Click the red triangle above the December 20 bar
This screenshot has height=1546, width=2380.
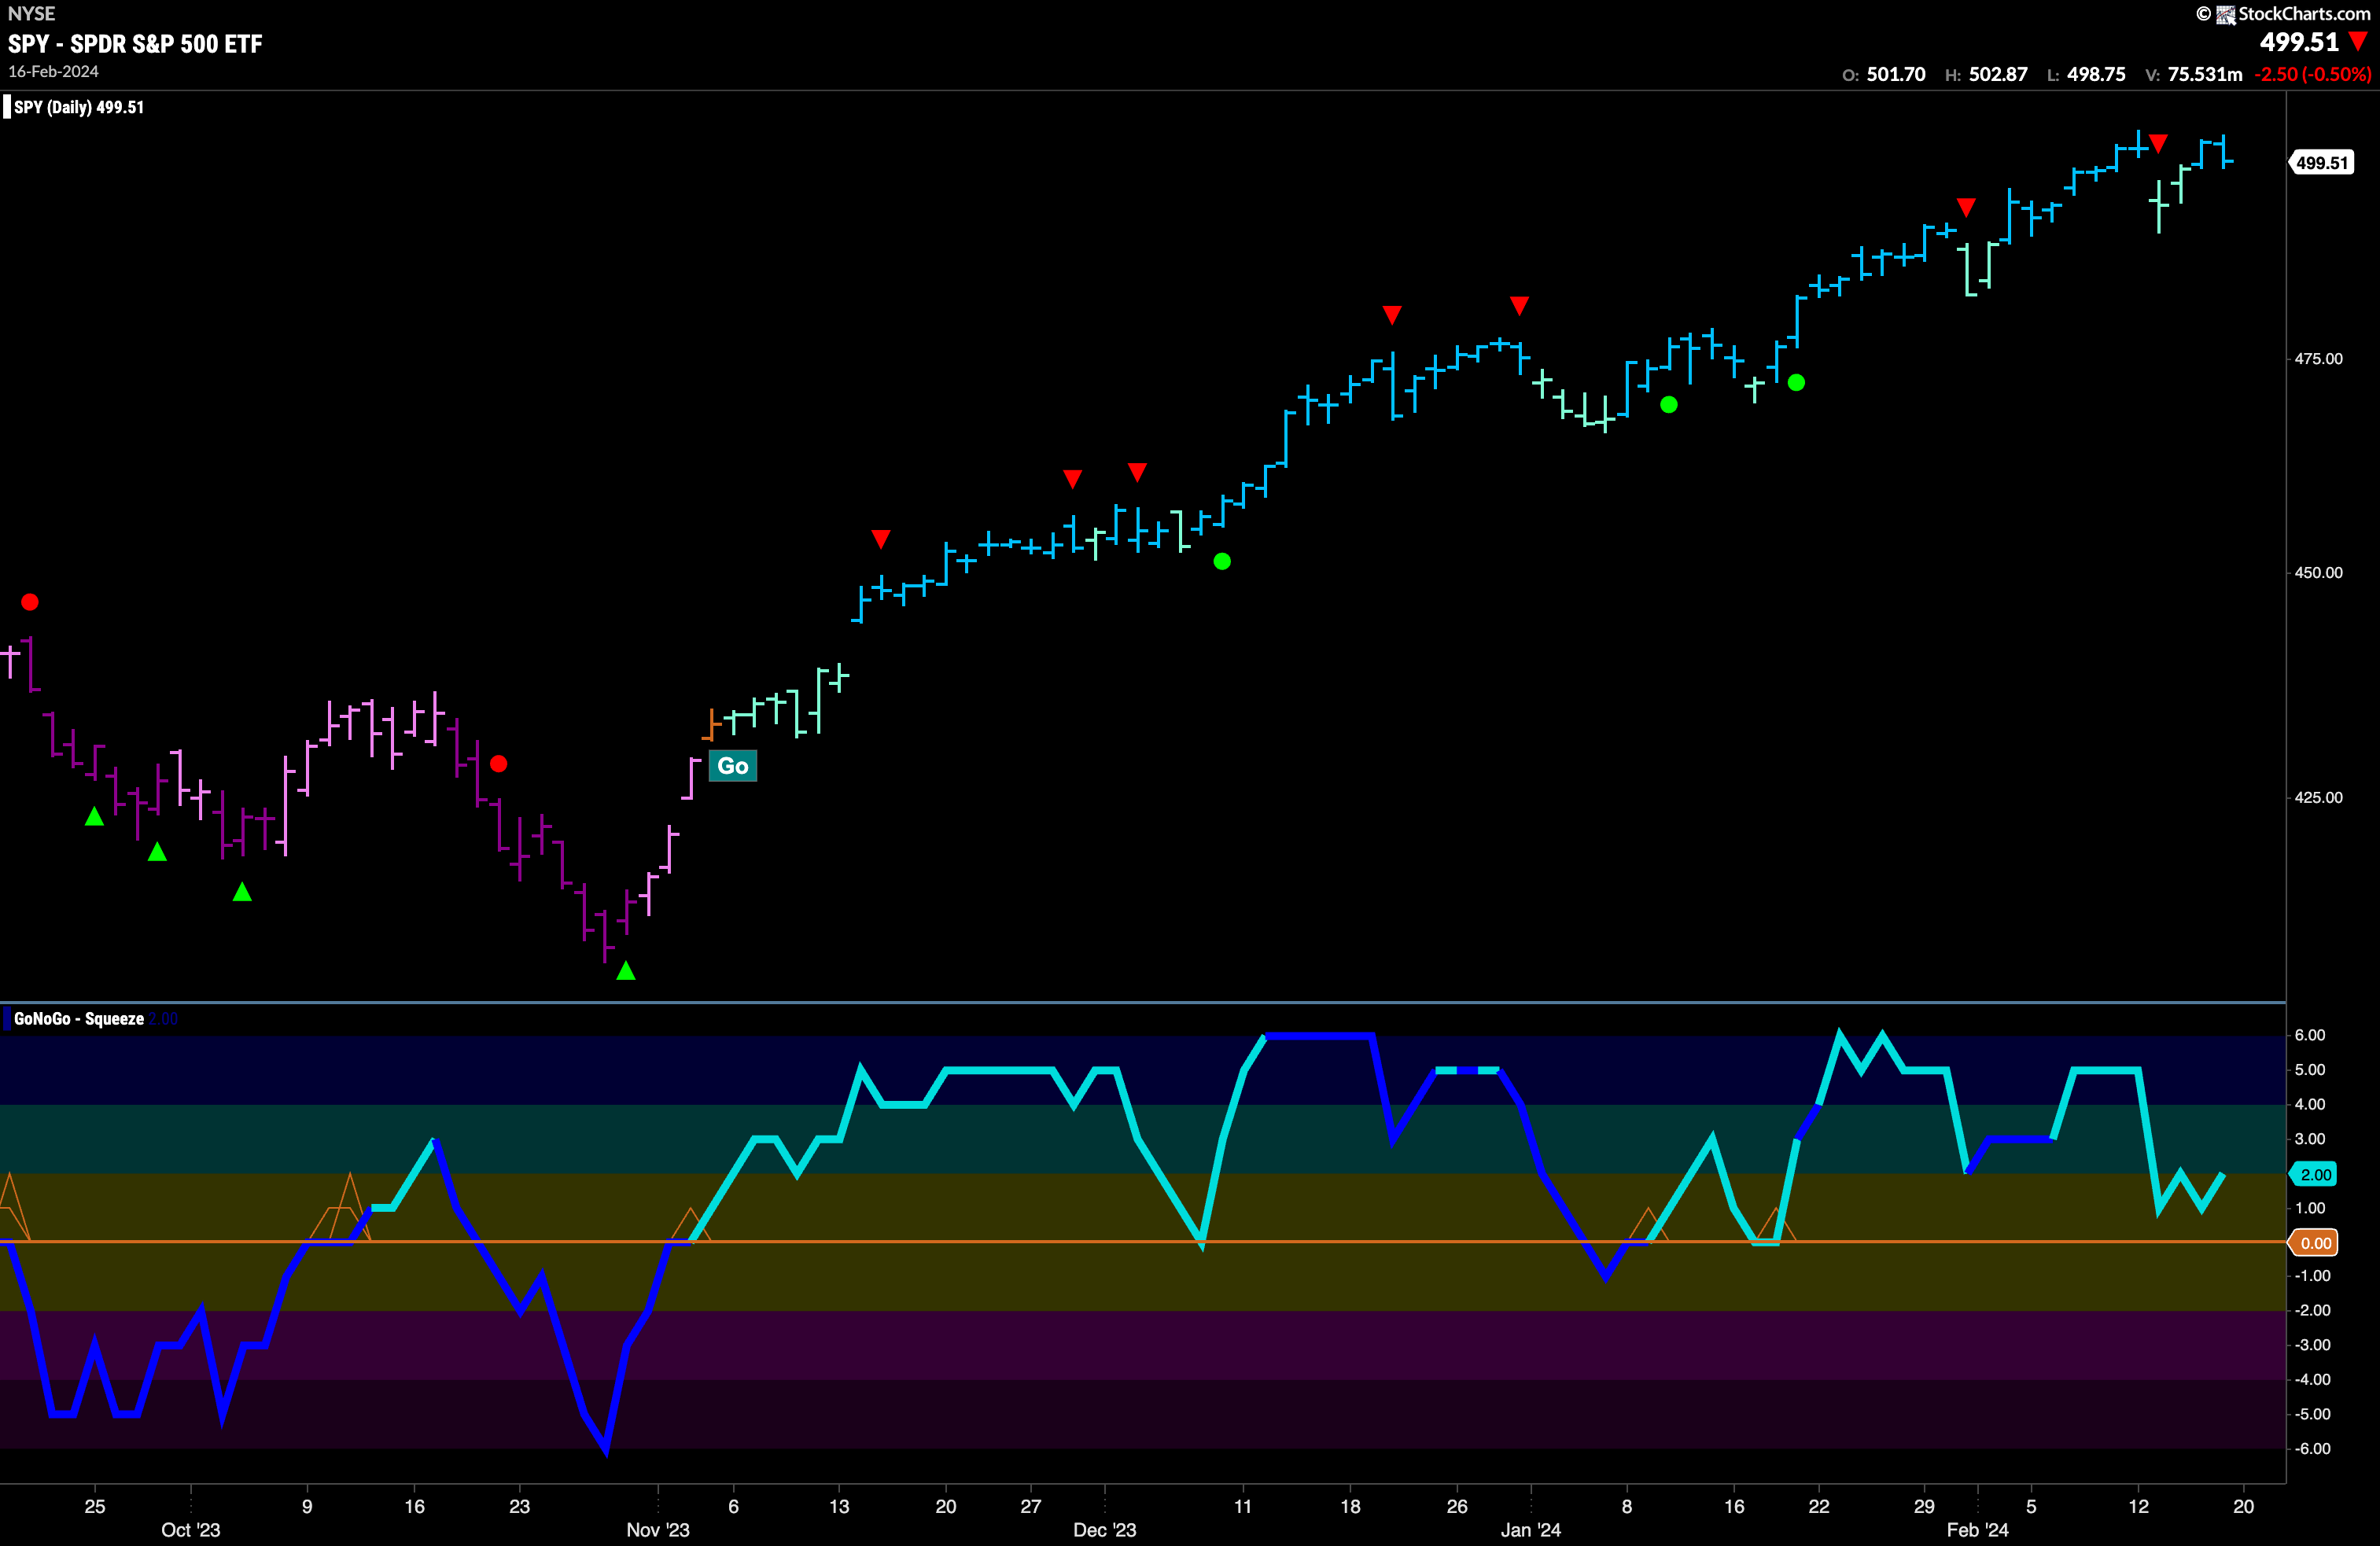pyautogui.click(x=1392, y=315)
